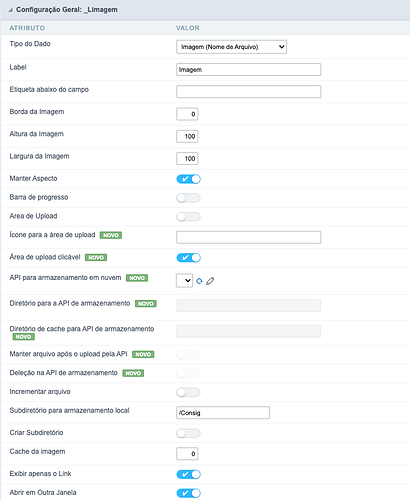Click the Etiqueta abaixo do campo field
Viewport: 410px width, 500px height.
coord(248,92)
